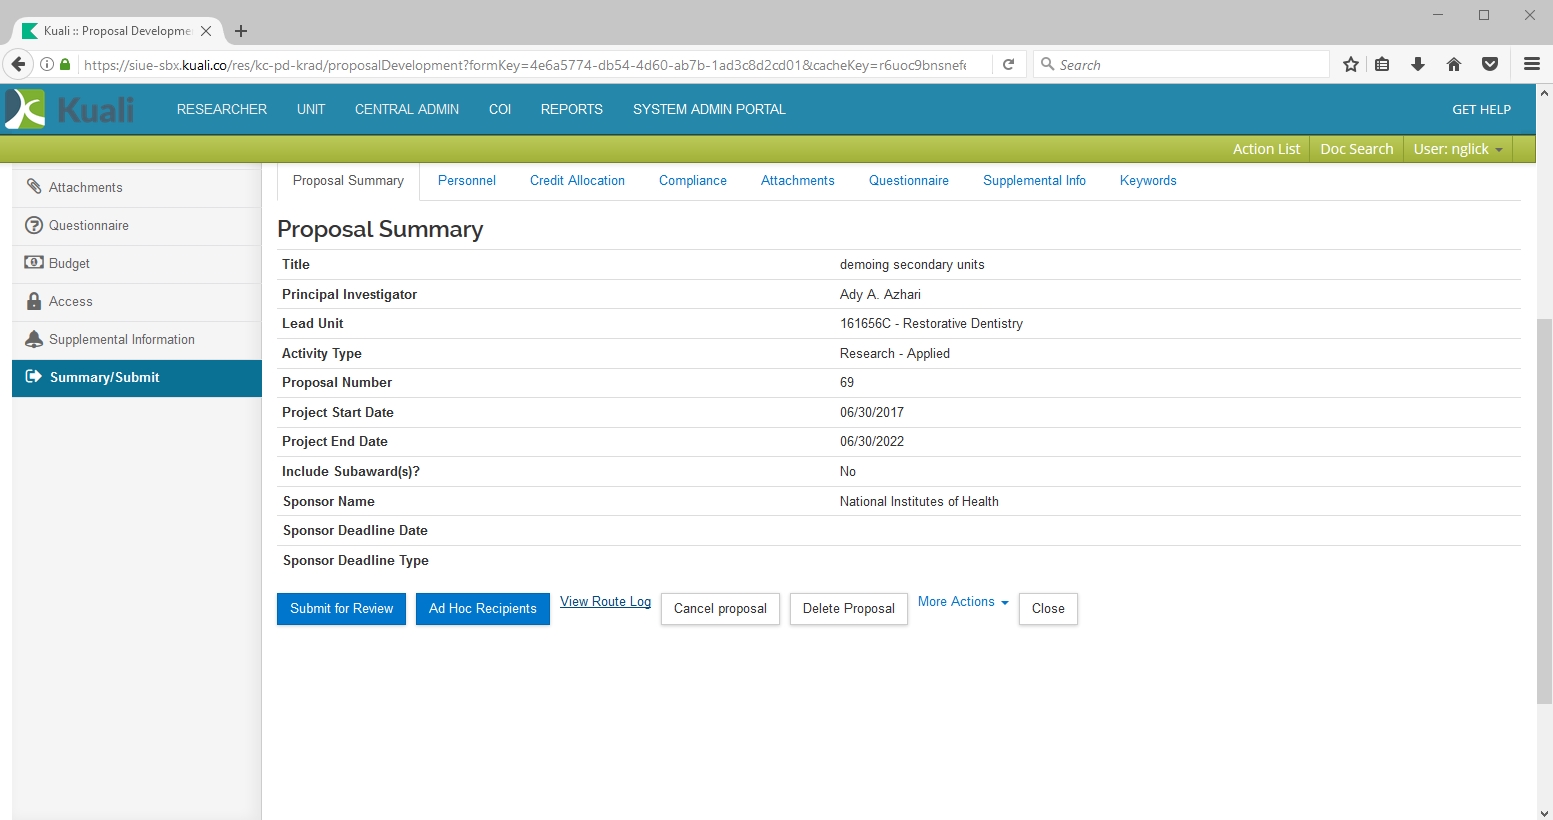Click the question mark Questionnaire icon
Screen dimensions: 1553x820
[34, 225]
